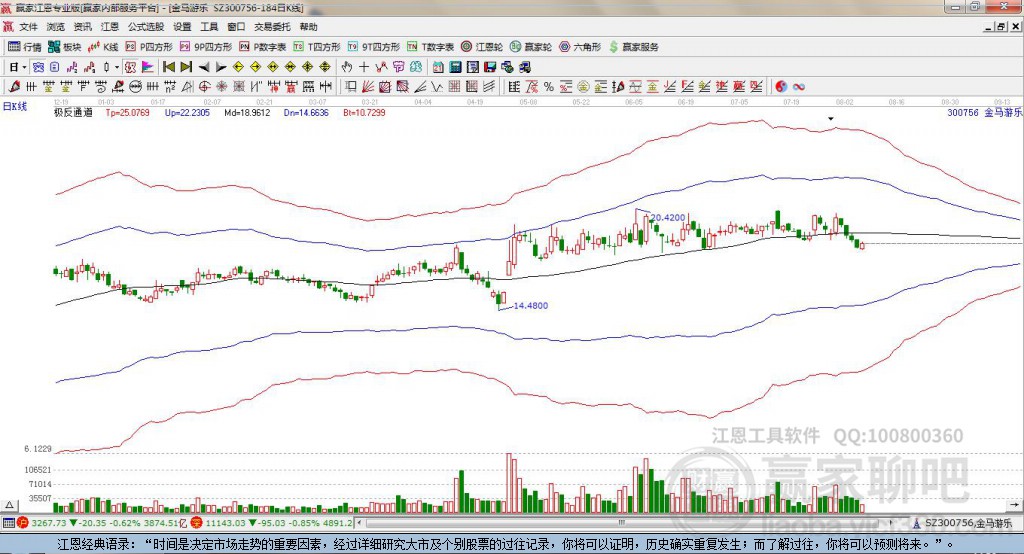This screenshot has height=554, width=1024.
Task: Expand the candlestick style dropdown arrow
Action: [117, 67]
